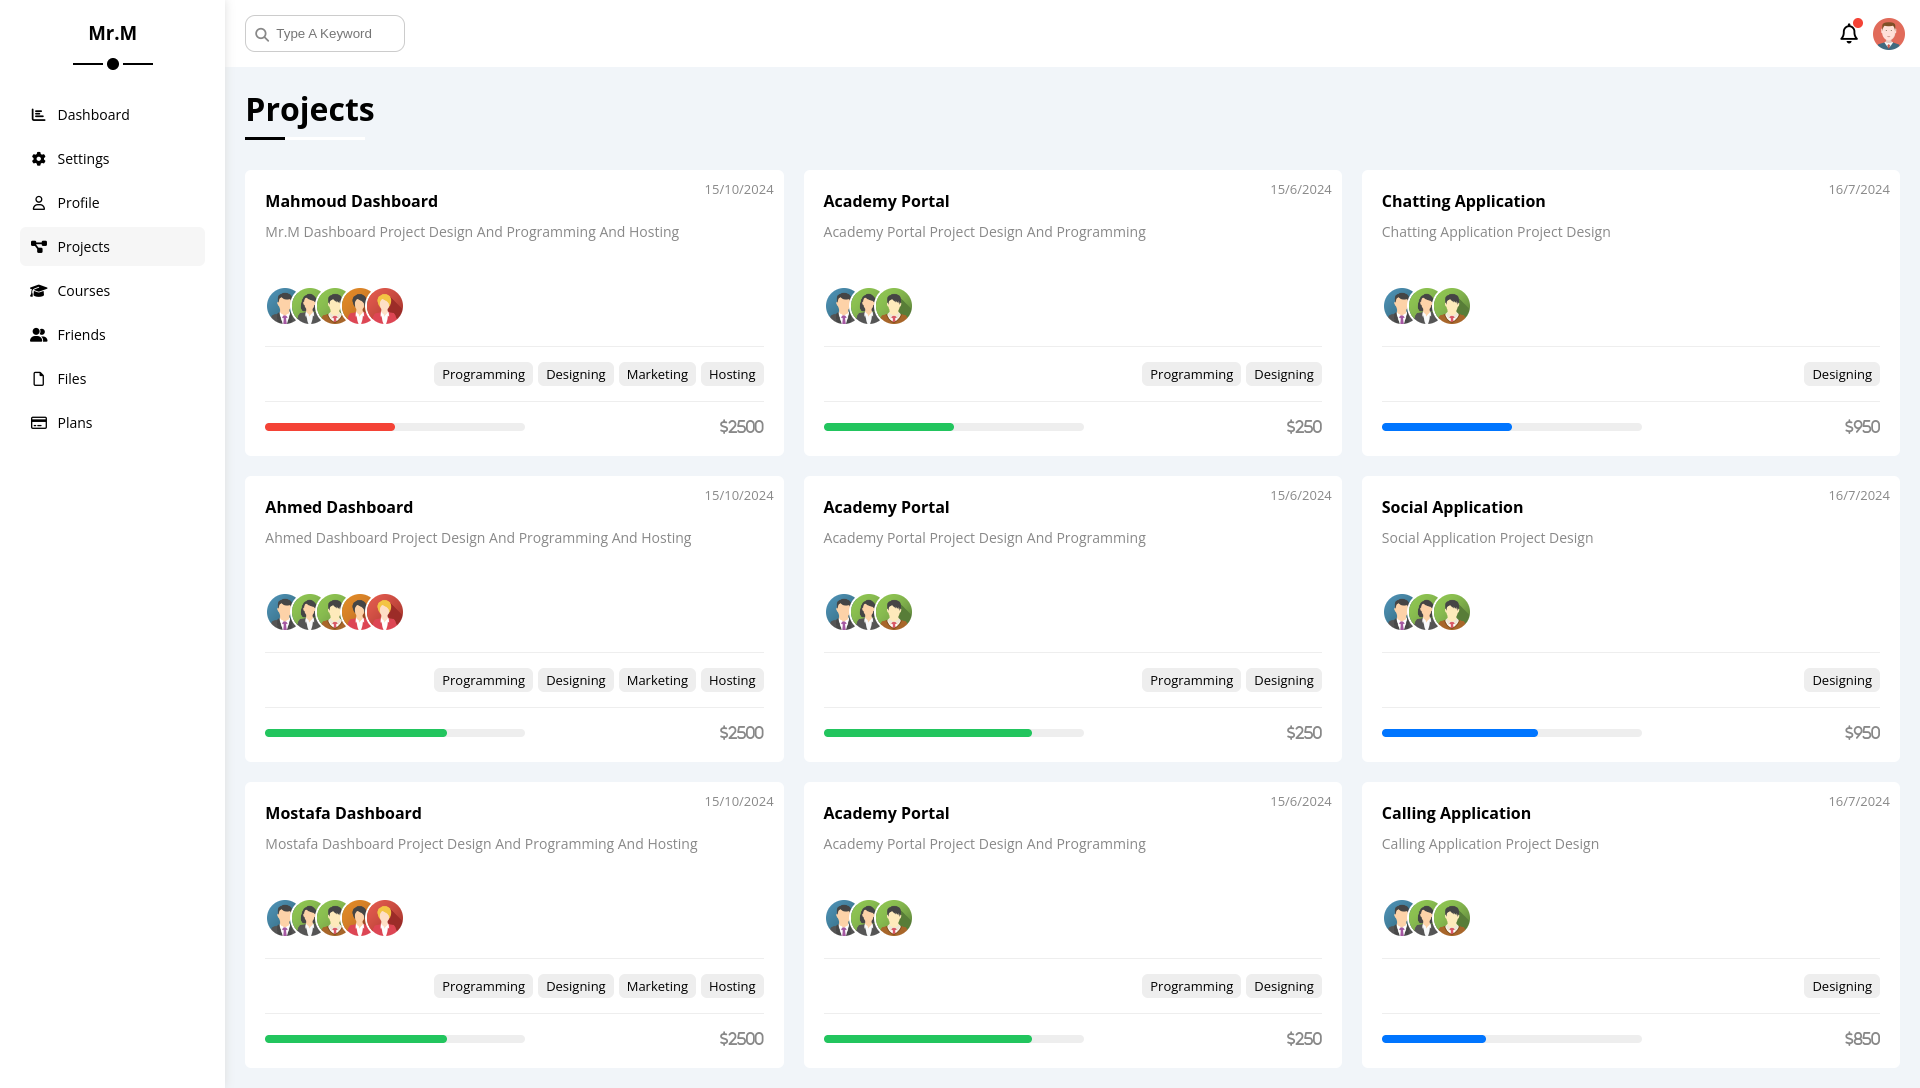
Task: Click the Hosting tag on Mahmoud Dashboard
Action: click(x=731, y=374)
